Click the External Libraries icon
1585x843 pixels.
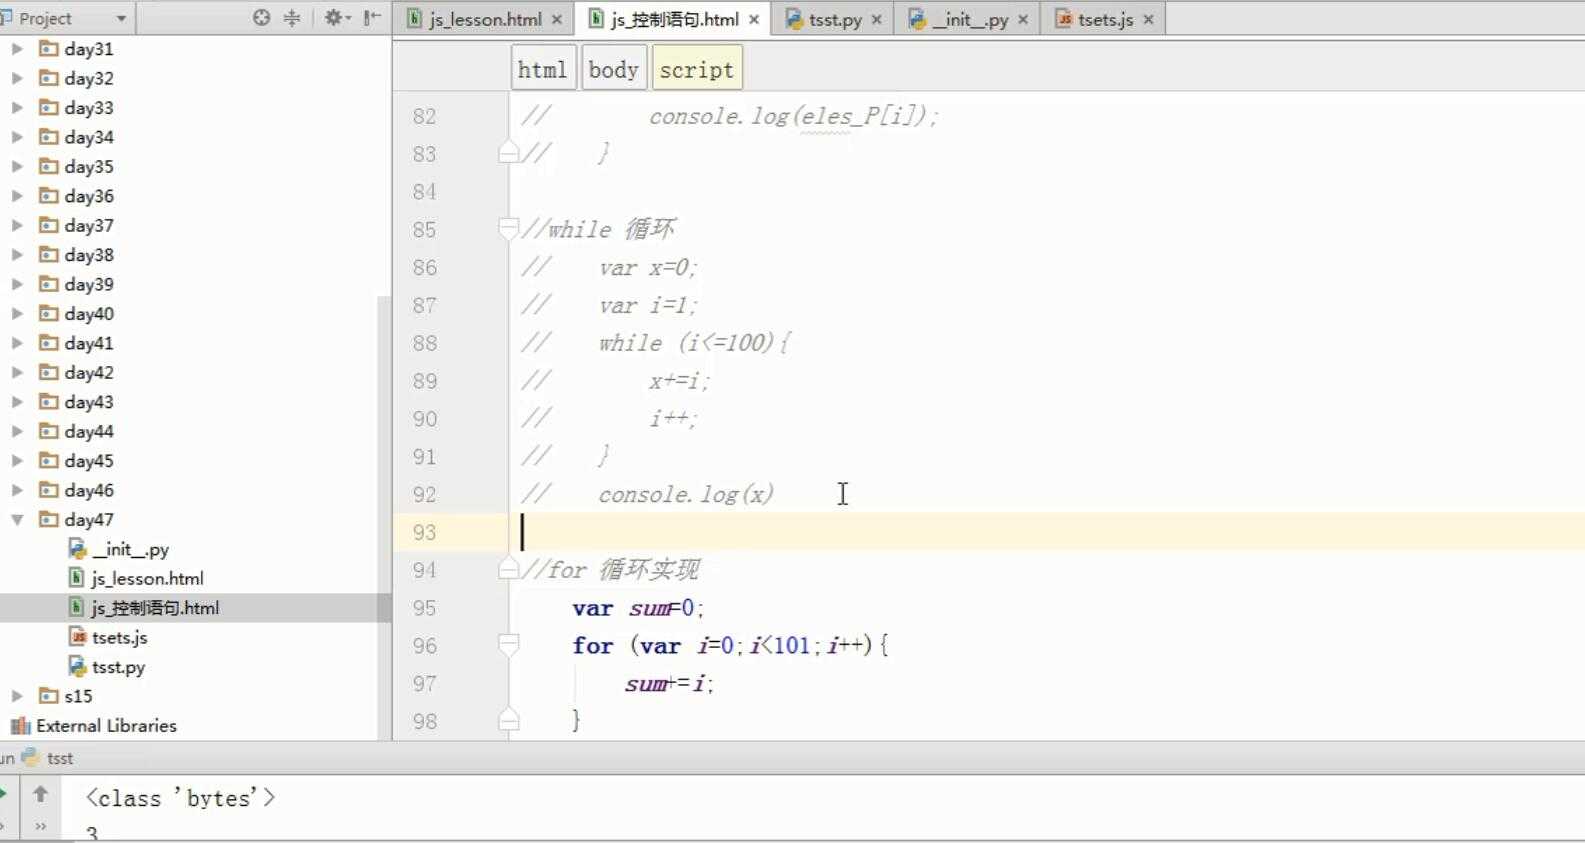(x=20, y=725)
